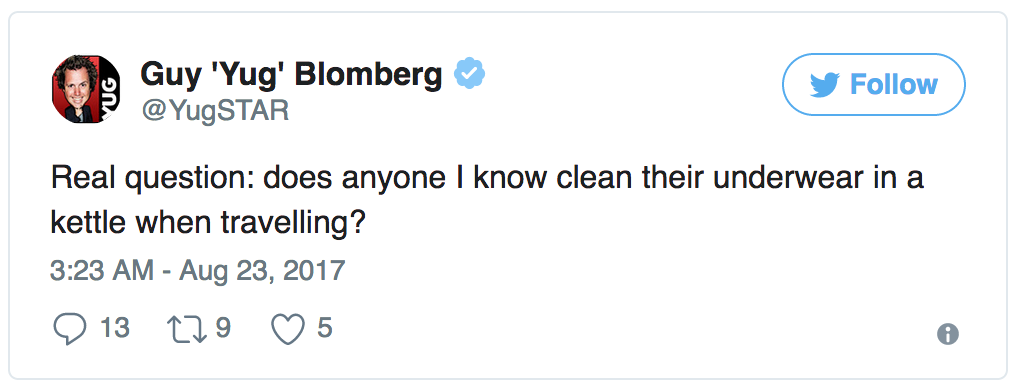The image size is (1018, 392).
Task: Open Guy 'Yug' Blomberg's profile name link
Action: point(292,75)
